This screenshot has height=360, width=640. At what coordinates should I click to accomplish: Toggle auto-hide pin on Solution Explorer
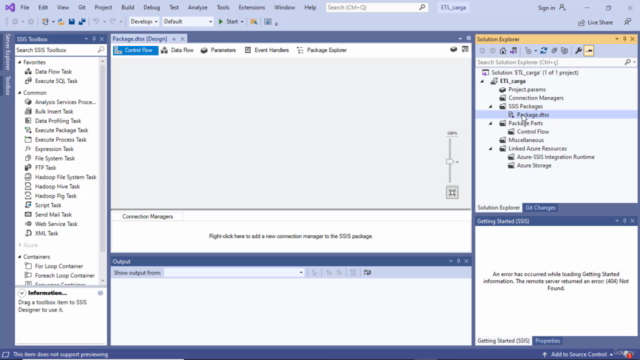624,39
